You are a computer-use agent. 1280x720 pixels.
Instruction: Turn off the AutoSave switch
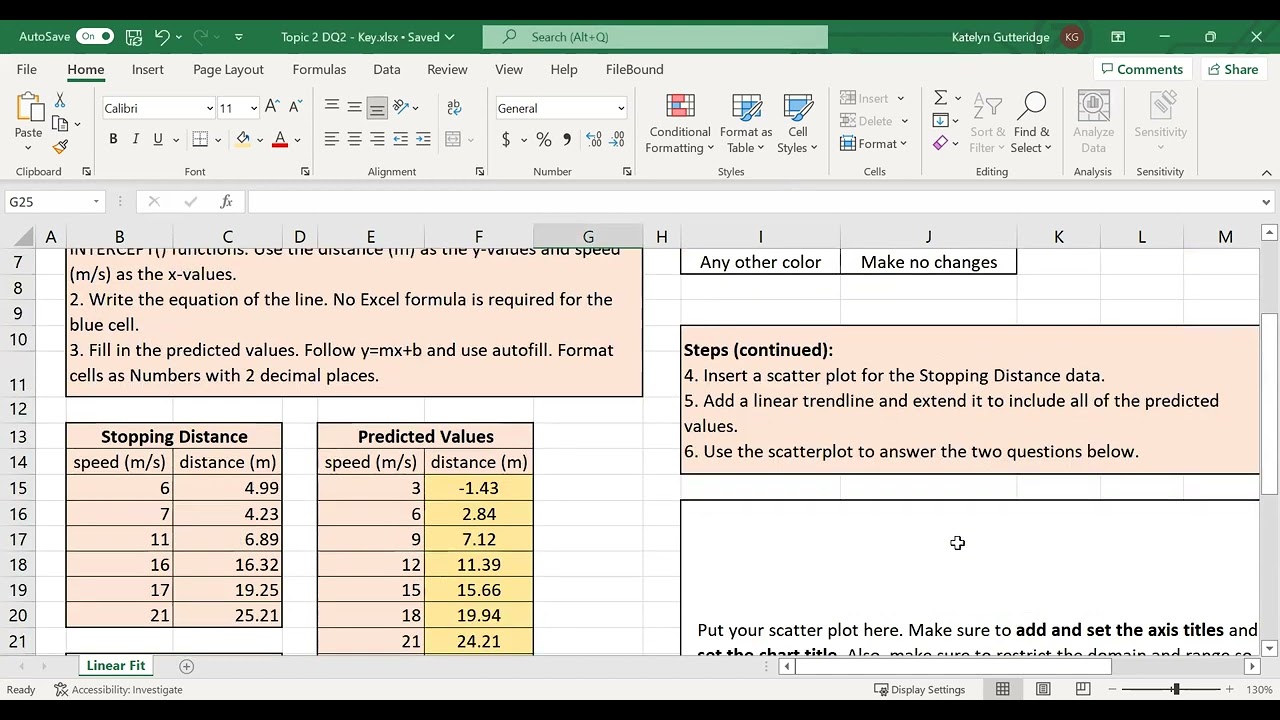(x=95, y=37)
